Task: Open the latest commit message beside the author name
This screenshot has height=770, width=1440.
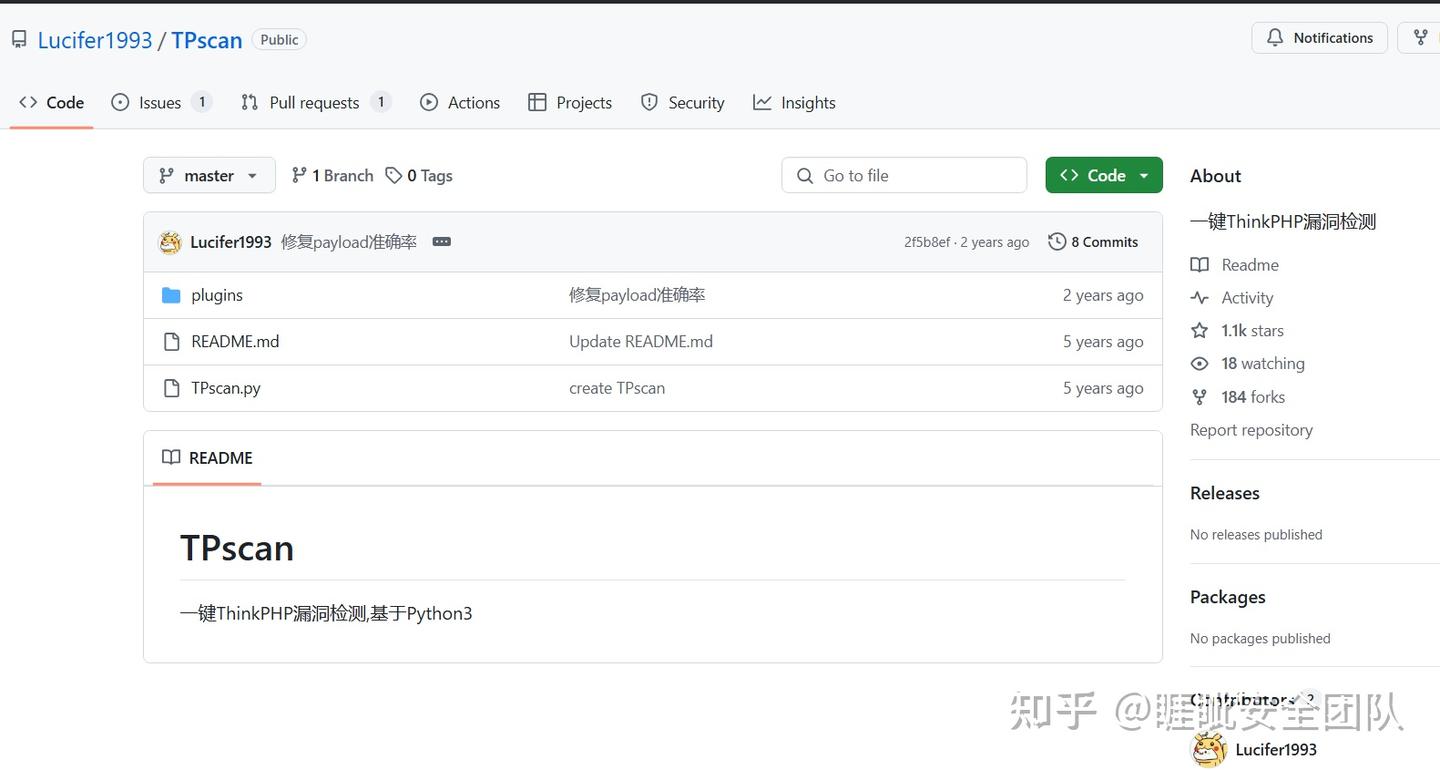Action: (x=349, y=242)
